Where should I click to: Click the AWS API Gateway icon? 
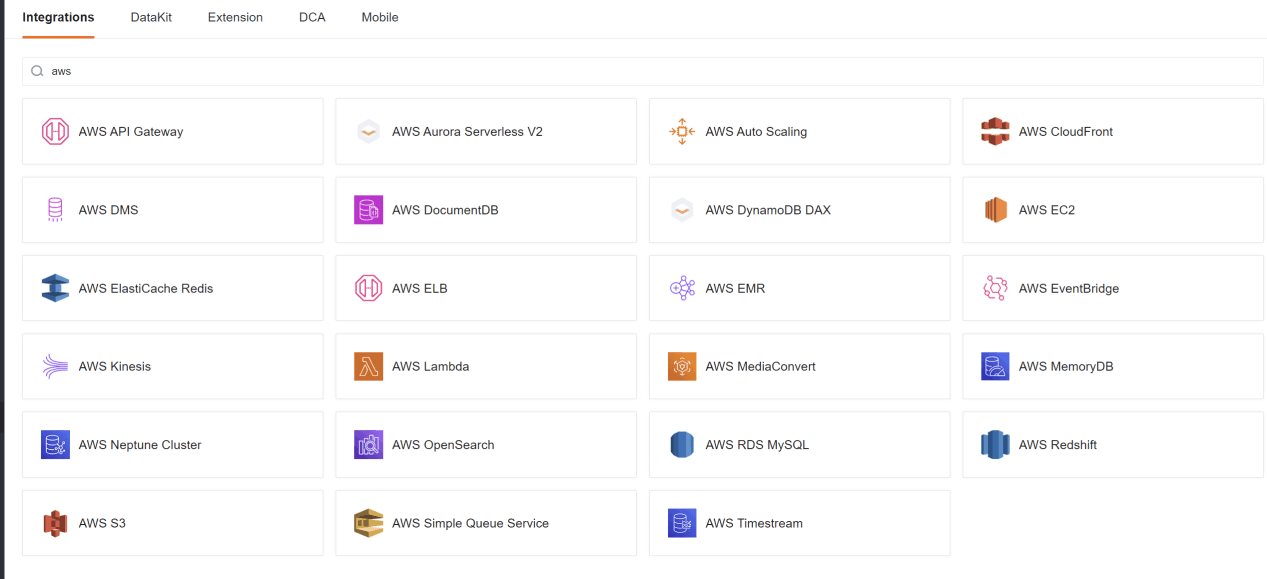[55, 131]
